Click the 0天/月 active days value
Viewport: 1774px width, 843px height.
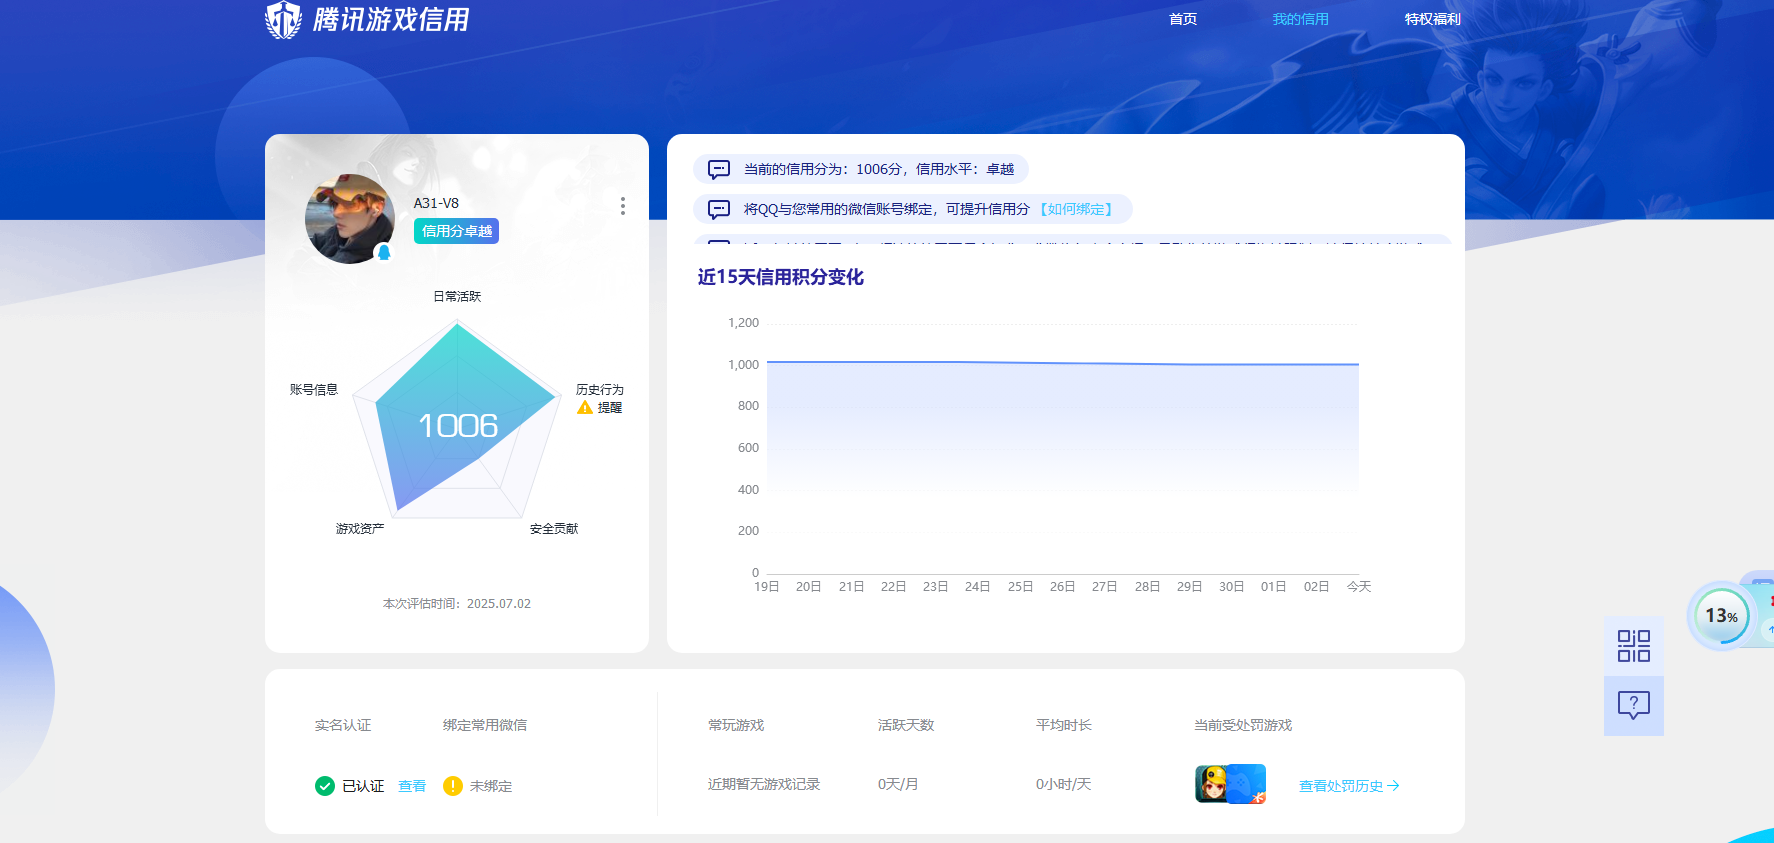point(898,784)
